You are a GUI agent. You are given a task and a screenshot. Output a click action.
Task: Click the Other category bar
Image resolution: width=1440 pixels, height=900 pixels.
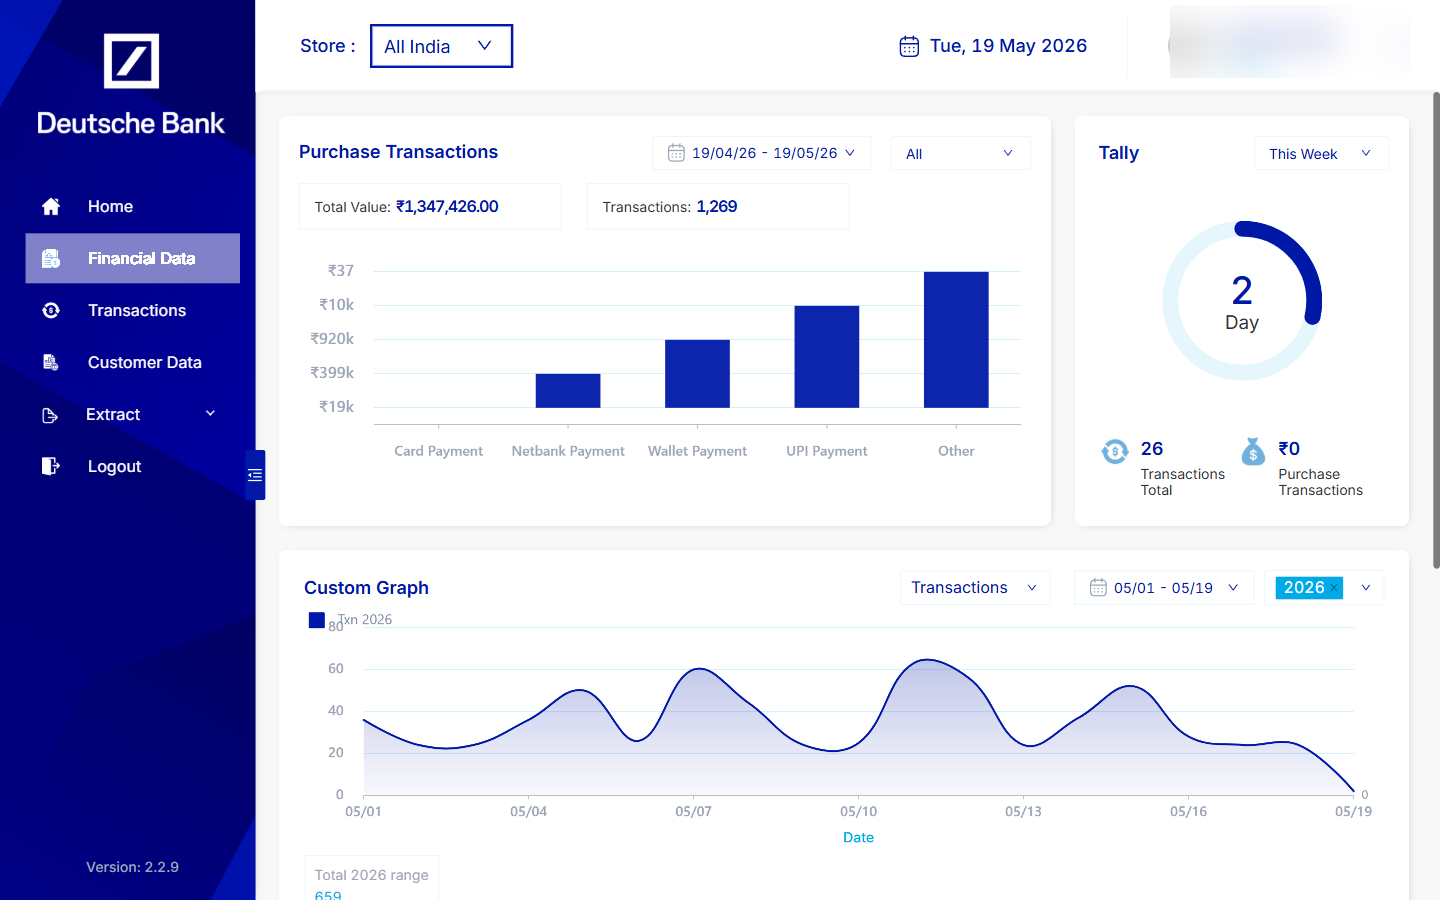[x=956, y=340]
